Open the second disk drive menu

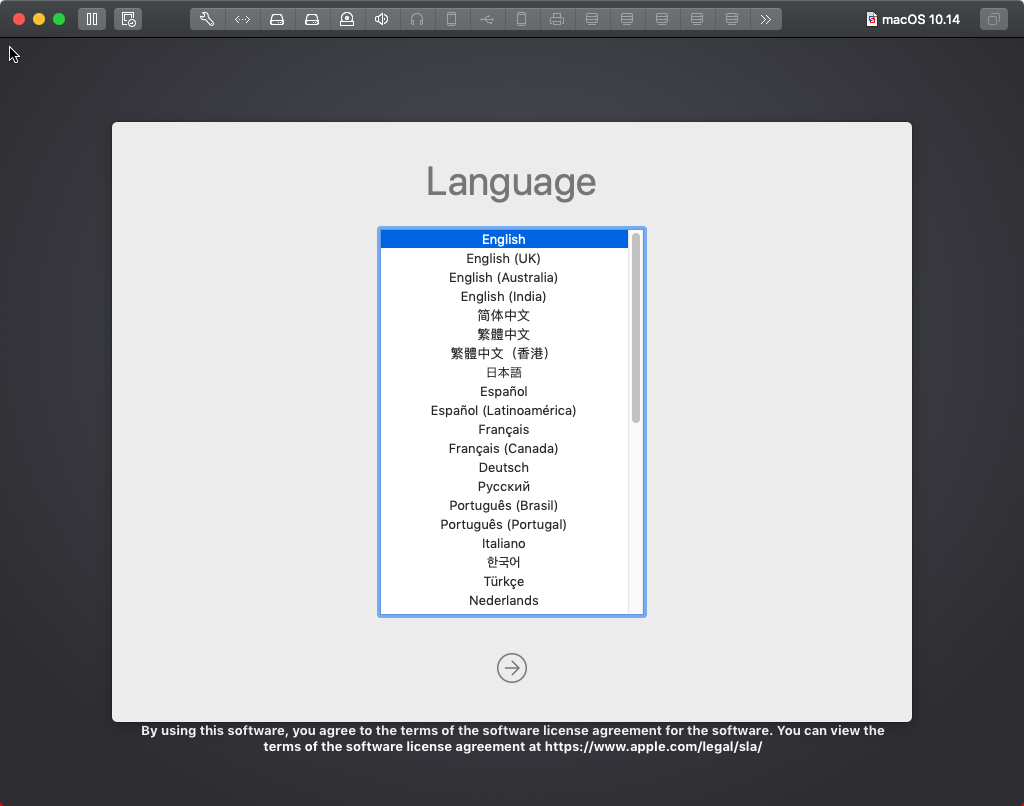point(312,19)
